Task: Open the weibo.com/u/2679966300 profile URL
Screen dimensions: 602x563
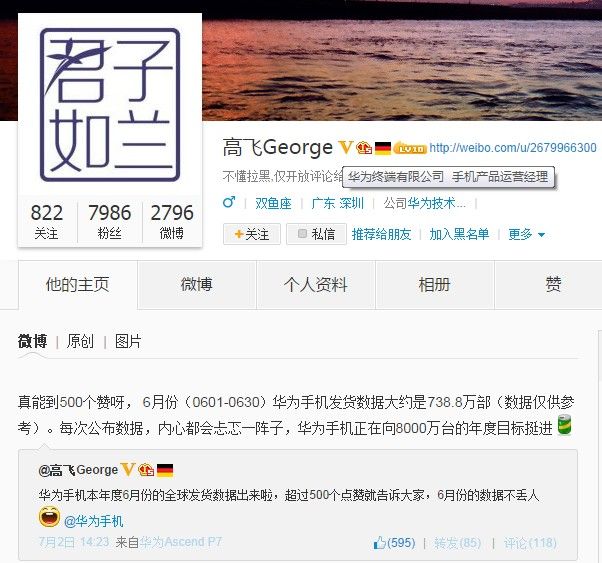Action: [513, 148]
